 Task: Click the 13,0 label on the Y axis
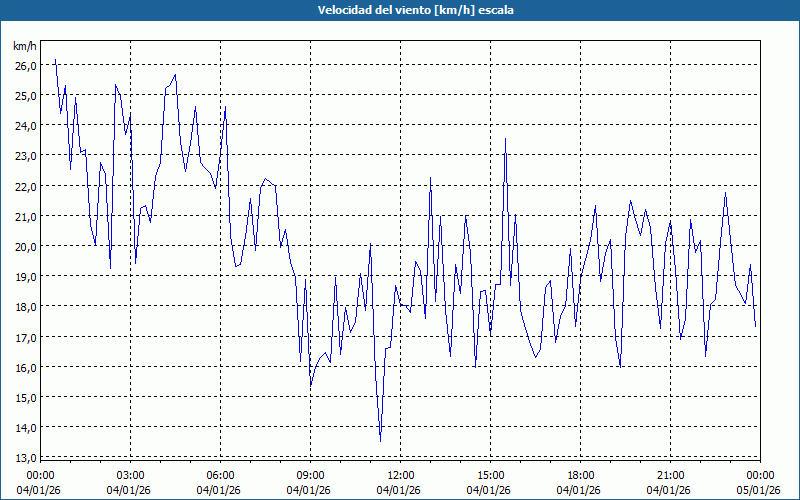click(25, 457)
